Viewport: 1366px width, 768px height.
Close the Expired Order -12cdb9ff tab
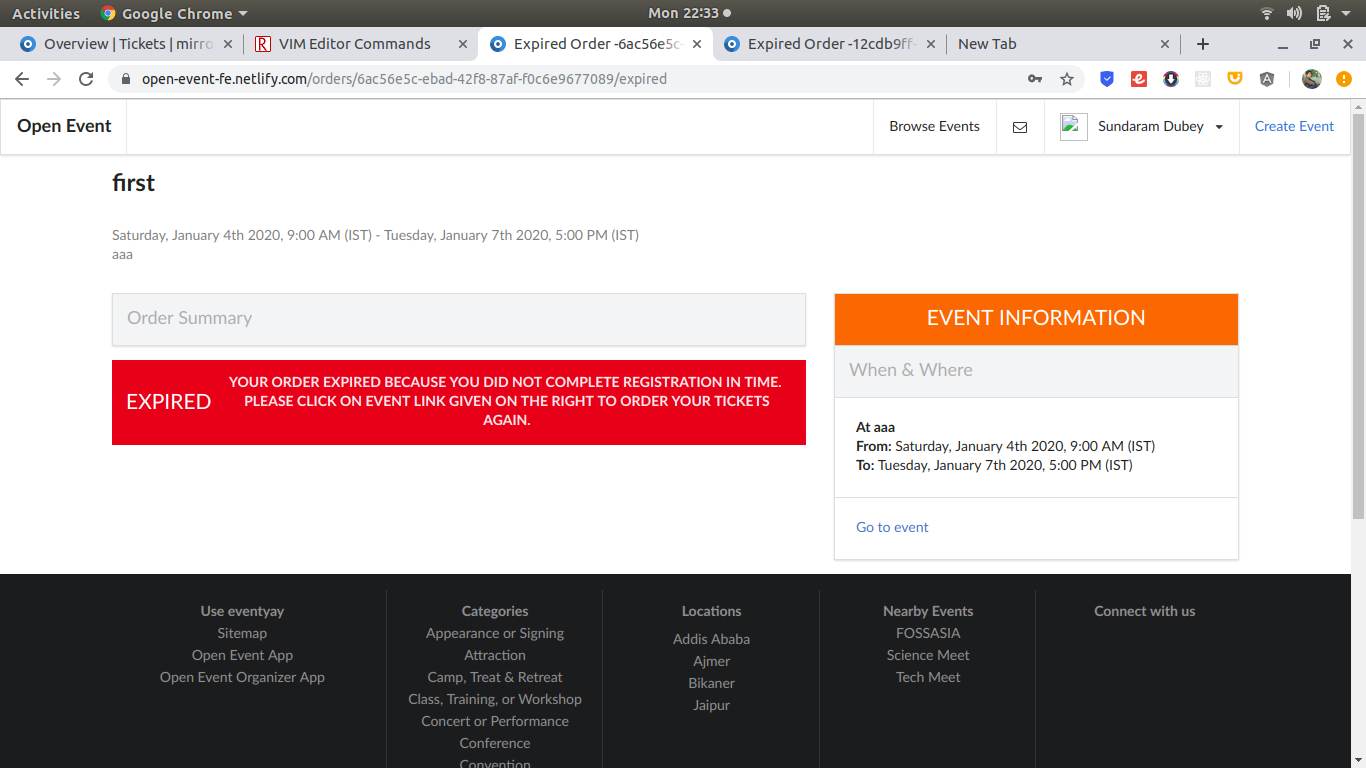coord(931,44)
